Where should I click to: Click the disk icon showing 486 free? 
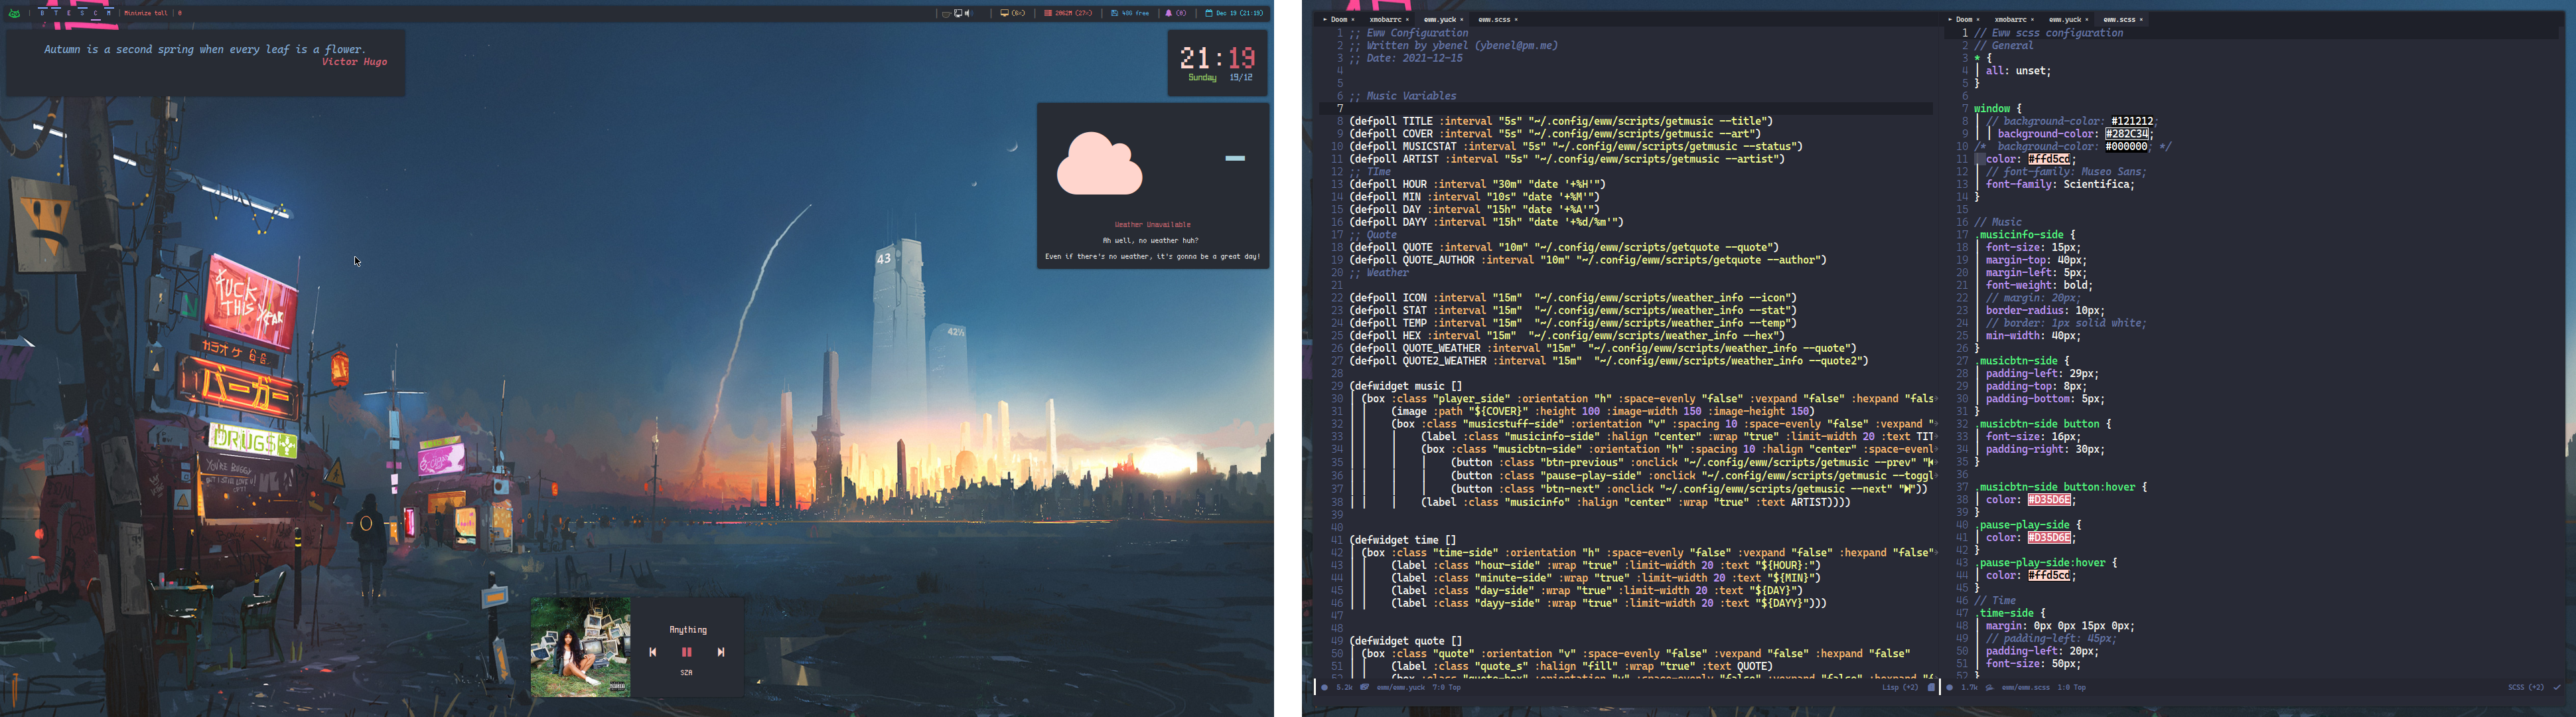pyautogui.click(x=1115, y=13)
